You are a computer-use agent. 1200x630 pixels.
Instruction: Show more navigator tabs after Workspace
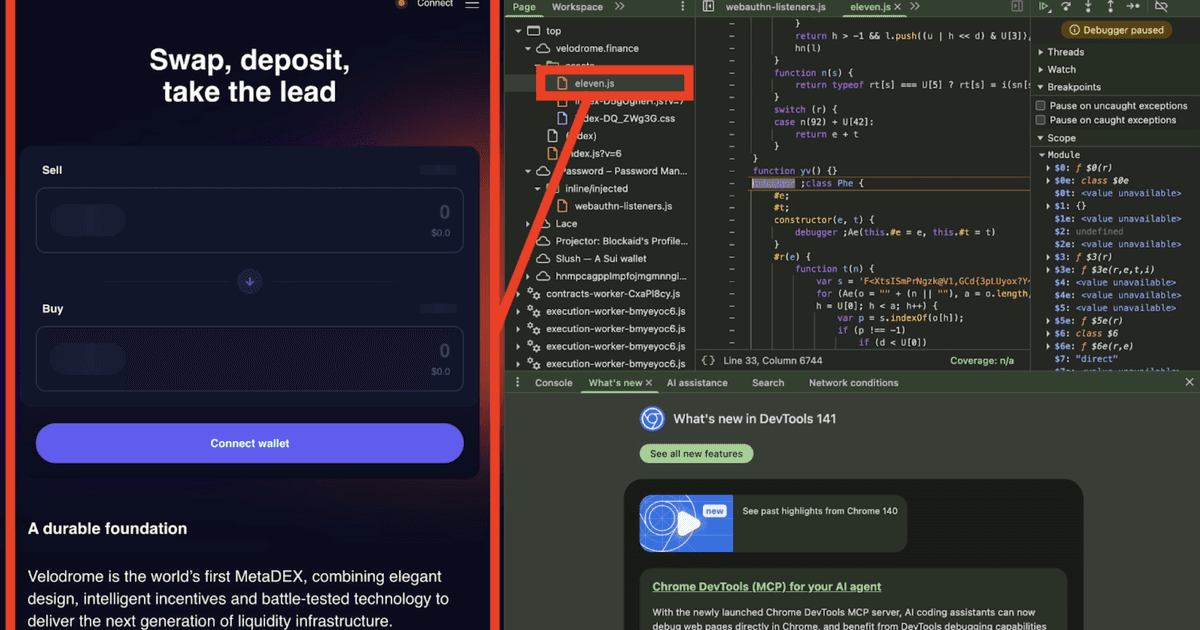point(620,7)
